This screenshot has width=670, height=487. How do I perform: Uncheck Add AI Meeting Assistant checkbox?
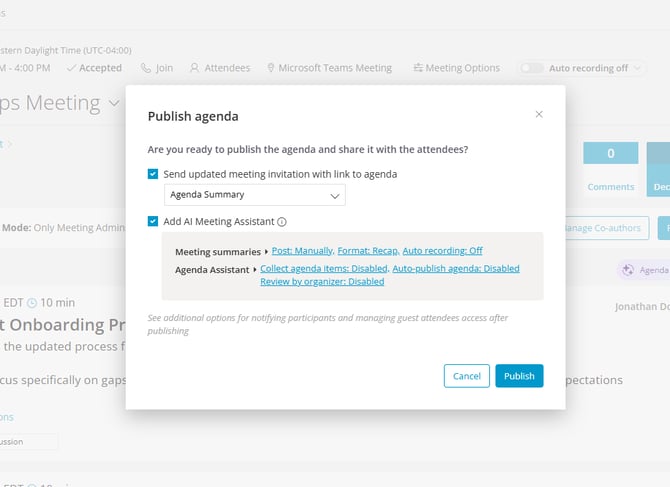point(153,221)
